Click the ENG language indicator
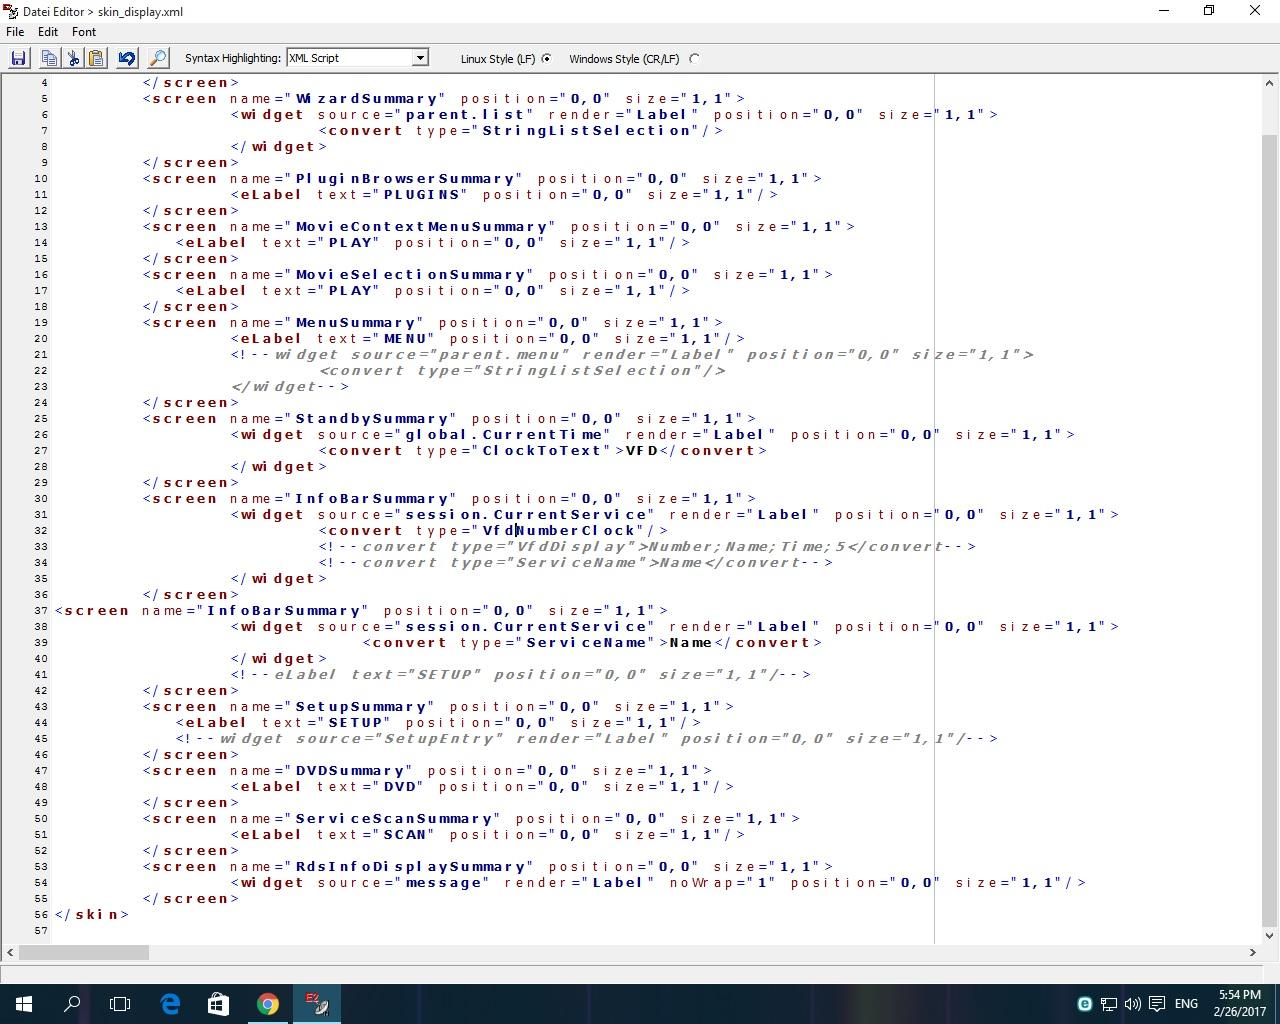Screen dimensions: 1280x1024 tap(1186, 1004)
